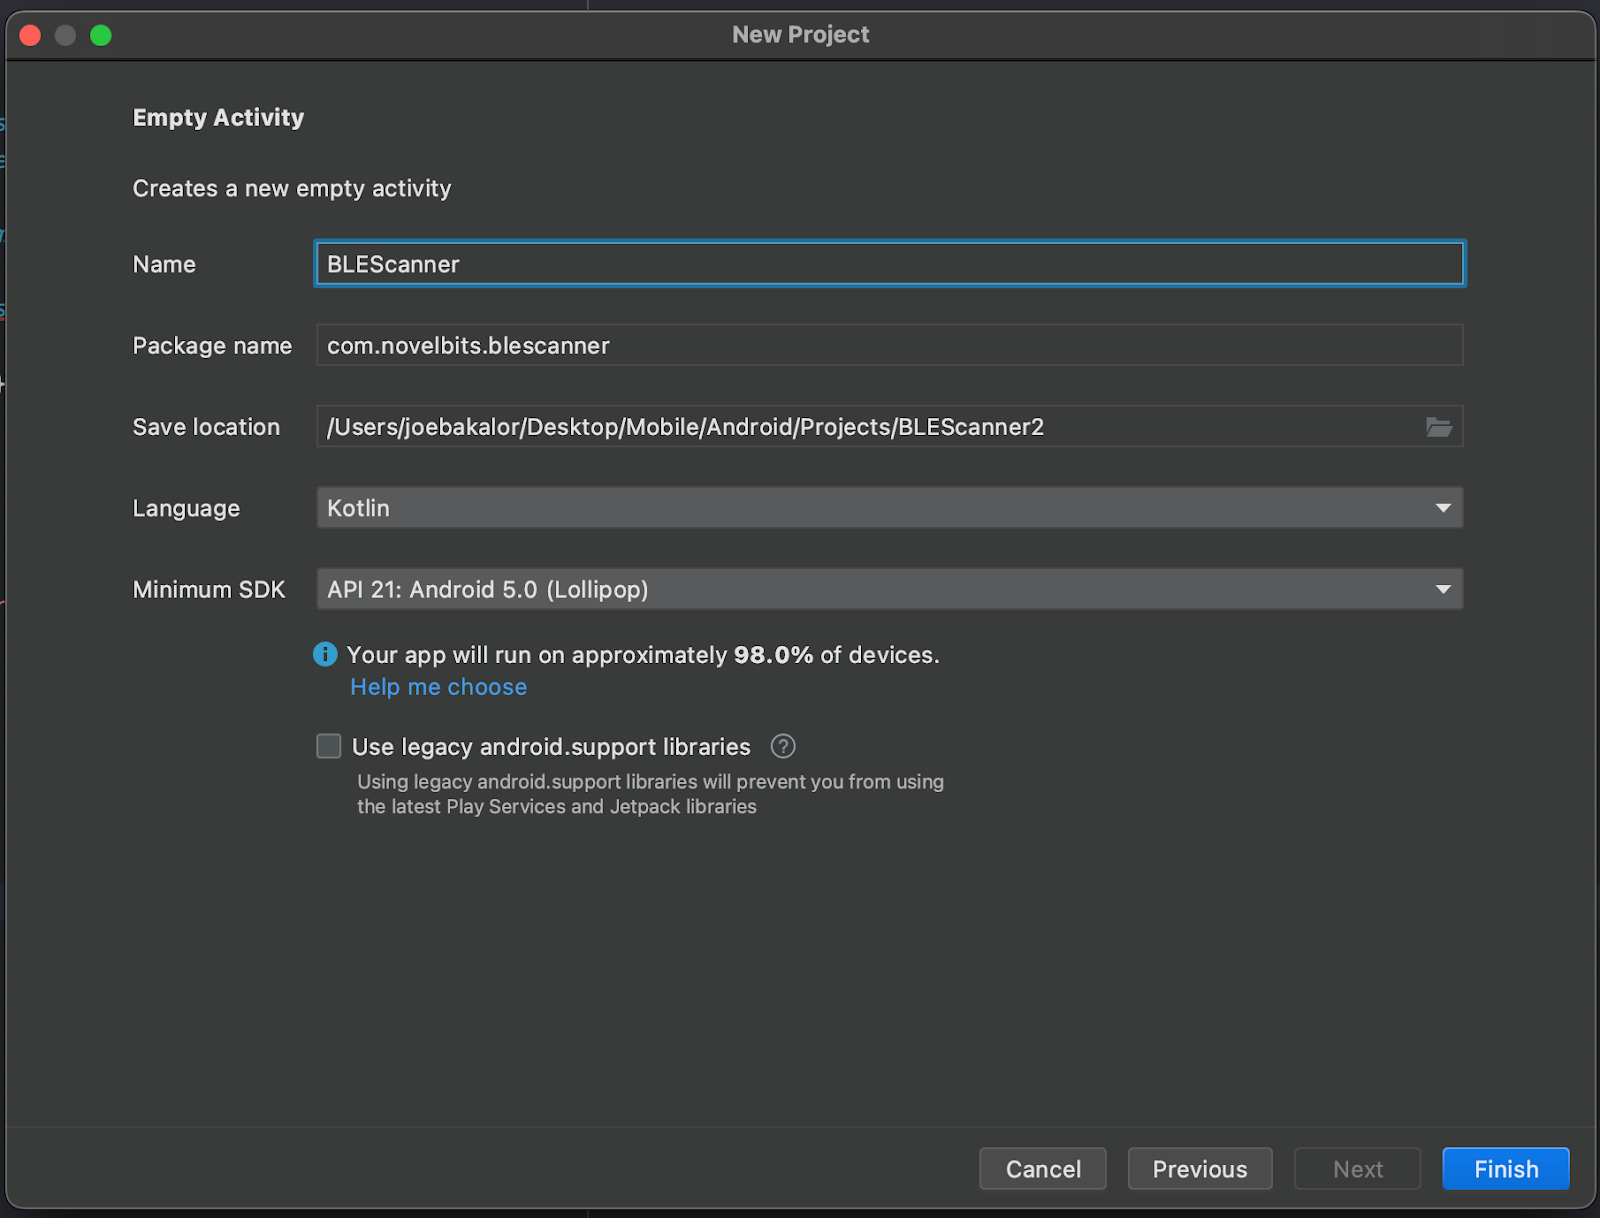Maximize the dialog using the green window button
The width and height of the screenshot is (1600, 1218).
[101, 35]
